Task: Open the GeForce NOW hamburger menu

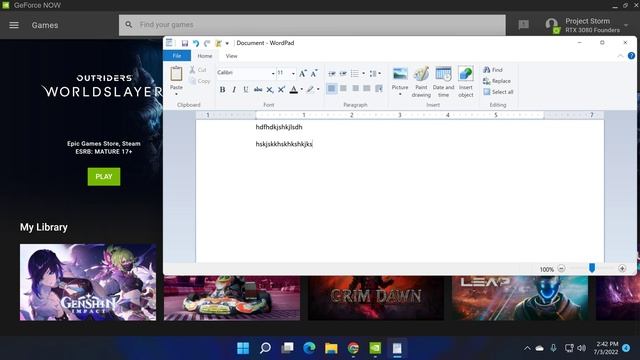Action: (14, 25)
